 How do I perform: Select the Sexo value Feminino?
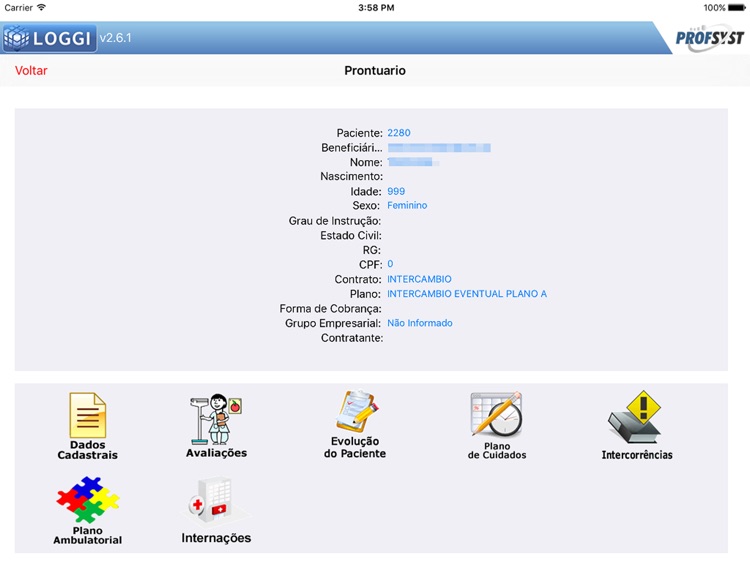[x=407, y=206]
